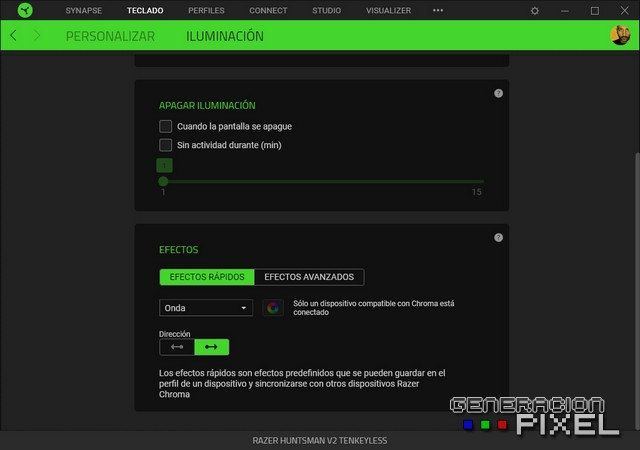Viewport: 640px width, 450px height.
Task: Set wave direction to left arrow
Action: pyautogui.click(x=177, y=347)
